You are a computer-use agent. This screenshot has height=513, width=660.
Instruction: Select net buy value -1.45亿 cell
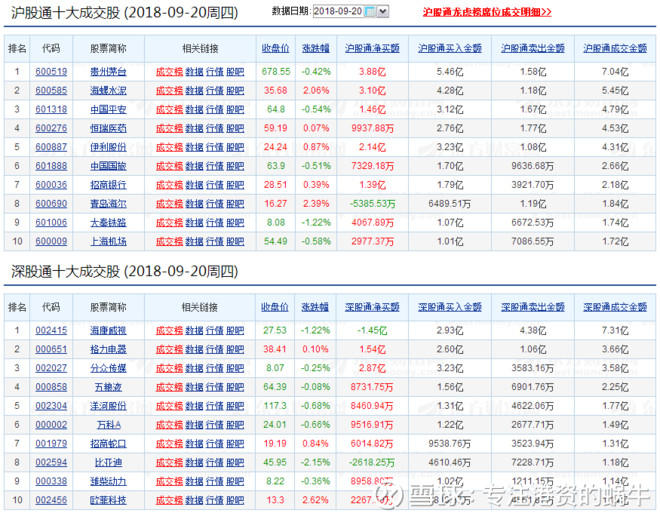click(372, 331)
